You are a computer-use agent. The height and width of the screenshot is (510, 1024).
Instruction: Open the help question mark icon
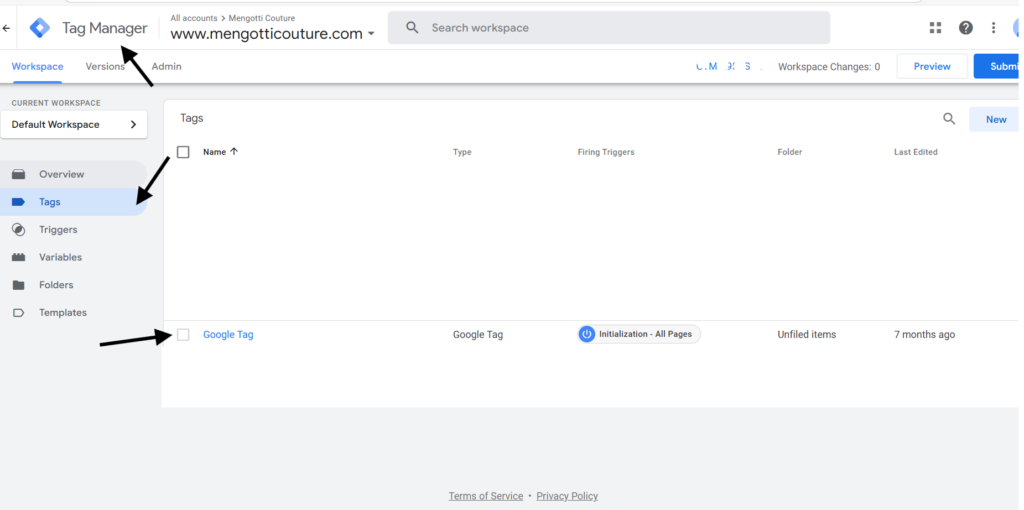pyautogui.click(x=966, y=27)
